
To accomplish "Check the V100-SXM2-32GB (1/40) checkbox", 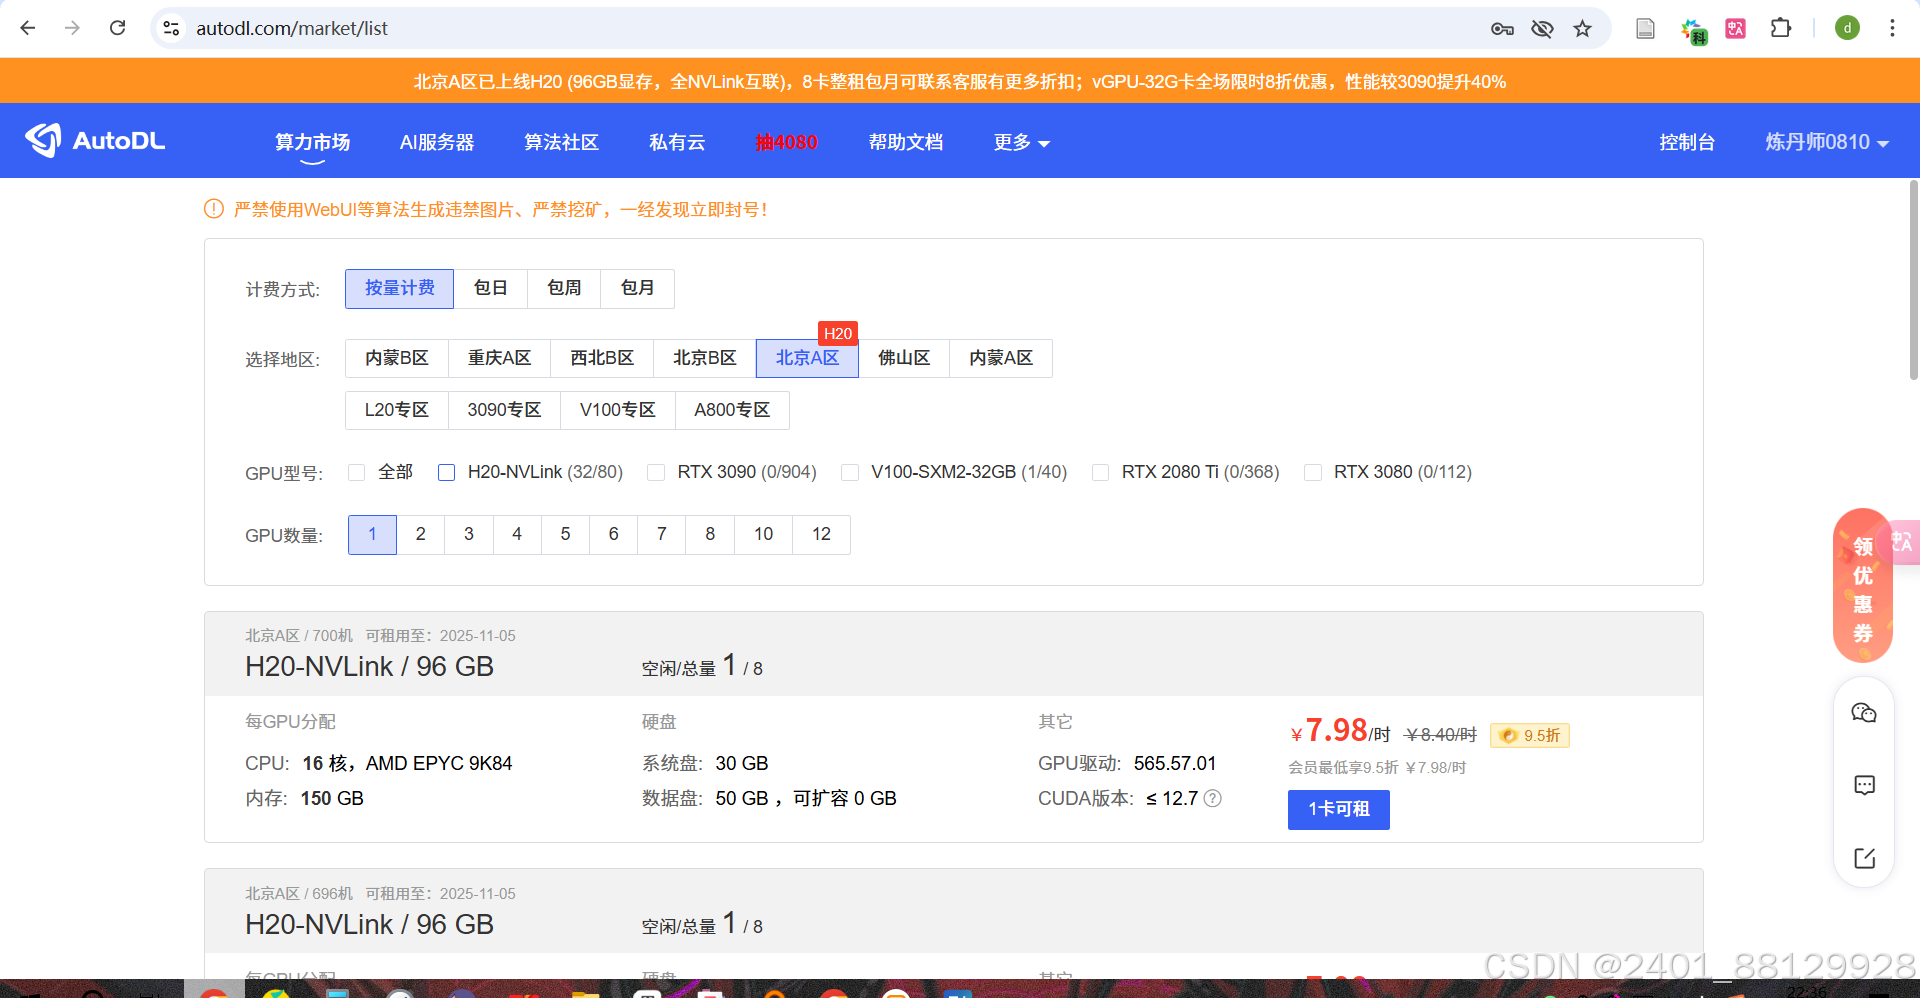I will point(850,472).
